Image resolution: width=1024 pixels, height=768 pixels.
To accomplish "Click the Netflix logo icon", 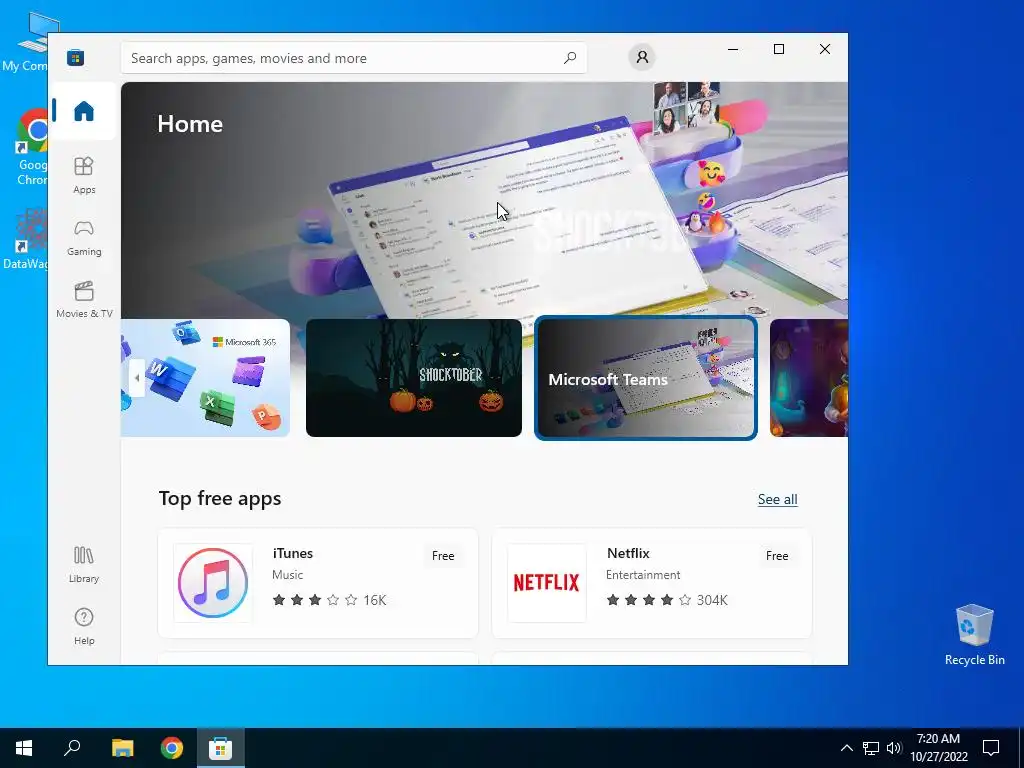I will pos(547,583).
